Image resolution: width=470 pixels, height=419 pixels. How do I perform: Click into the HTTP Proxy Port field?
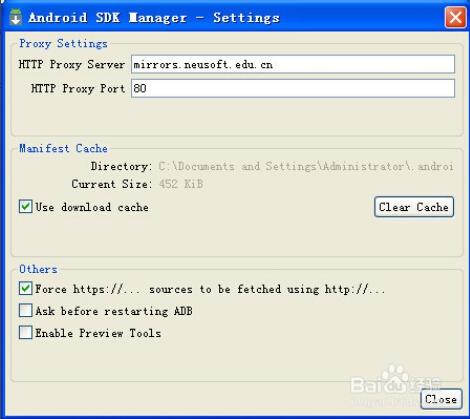[x=293, y=88]
